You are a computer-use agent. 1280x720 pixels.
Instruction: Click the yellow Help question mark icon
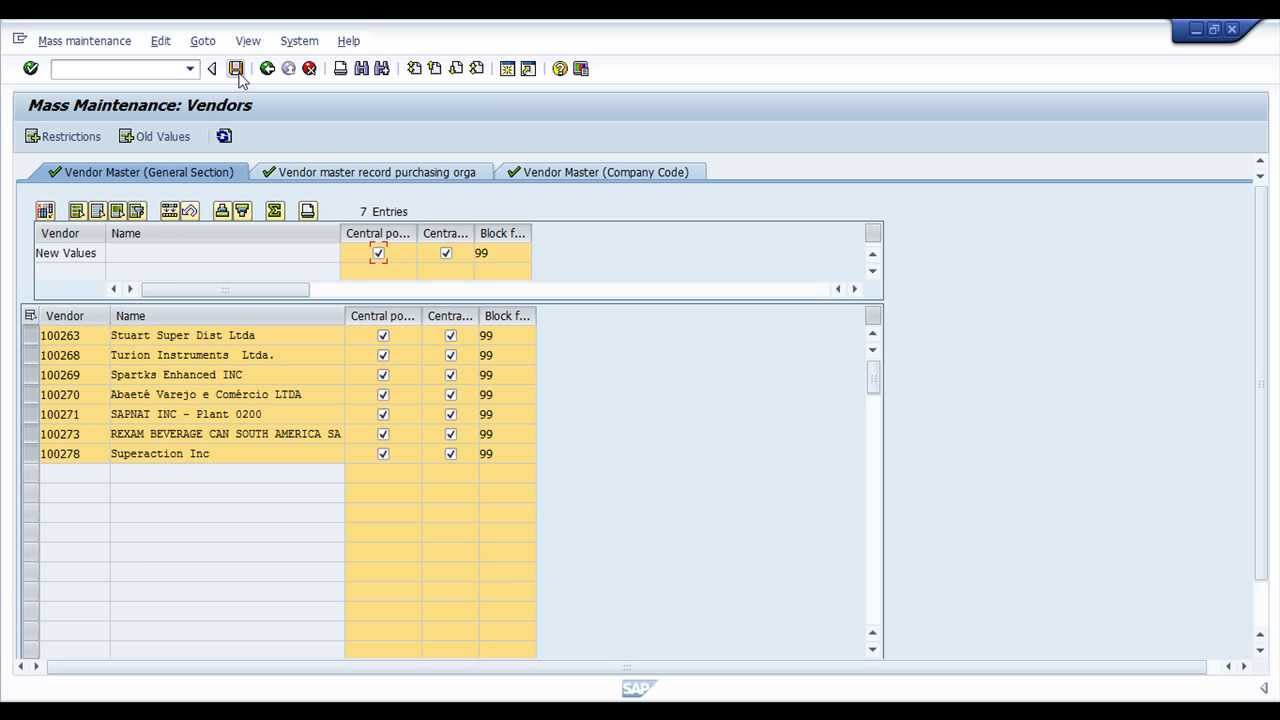coord(560,69)
